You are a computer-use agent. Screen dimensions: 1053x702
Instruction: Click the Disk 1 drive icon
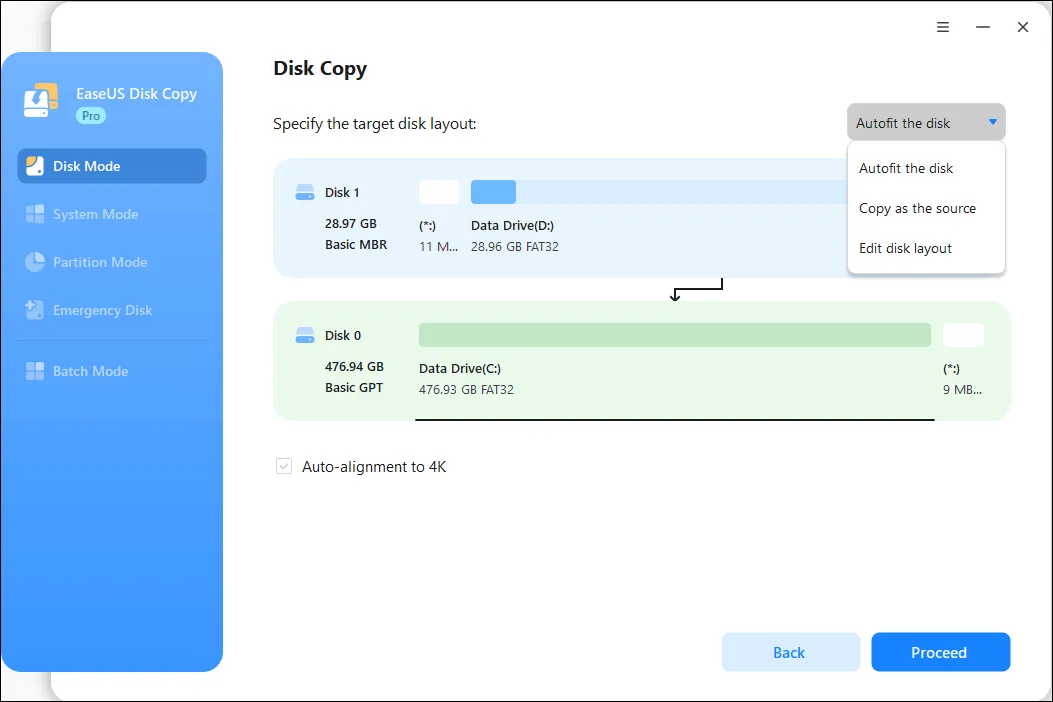click(305, 193)
